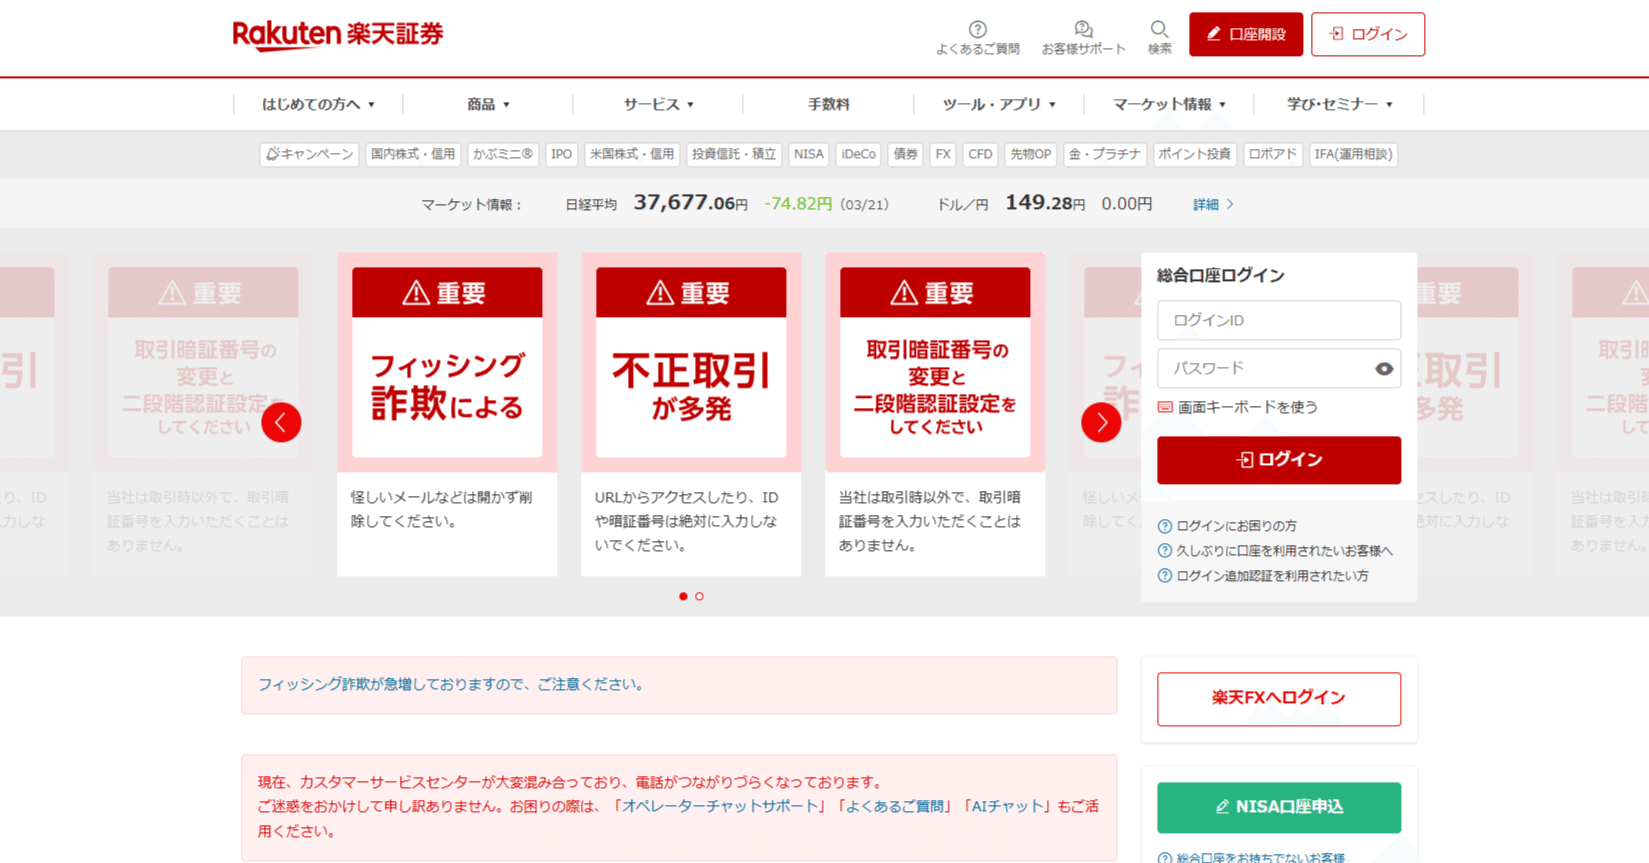The width and height of the screenshot is (1649, 863).
Task: Open the 投資信託・積立 tag
Action: 734,154
